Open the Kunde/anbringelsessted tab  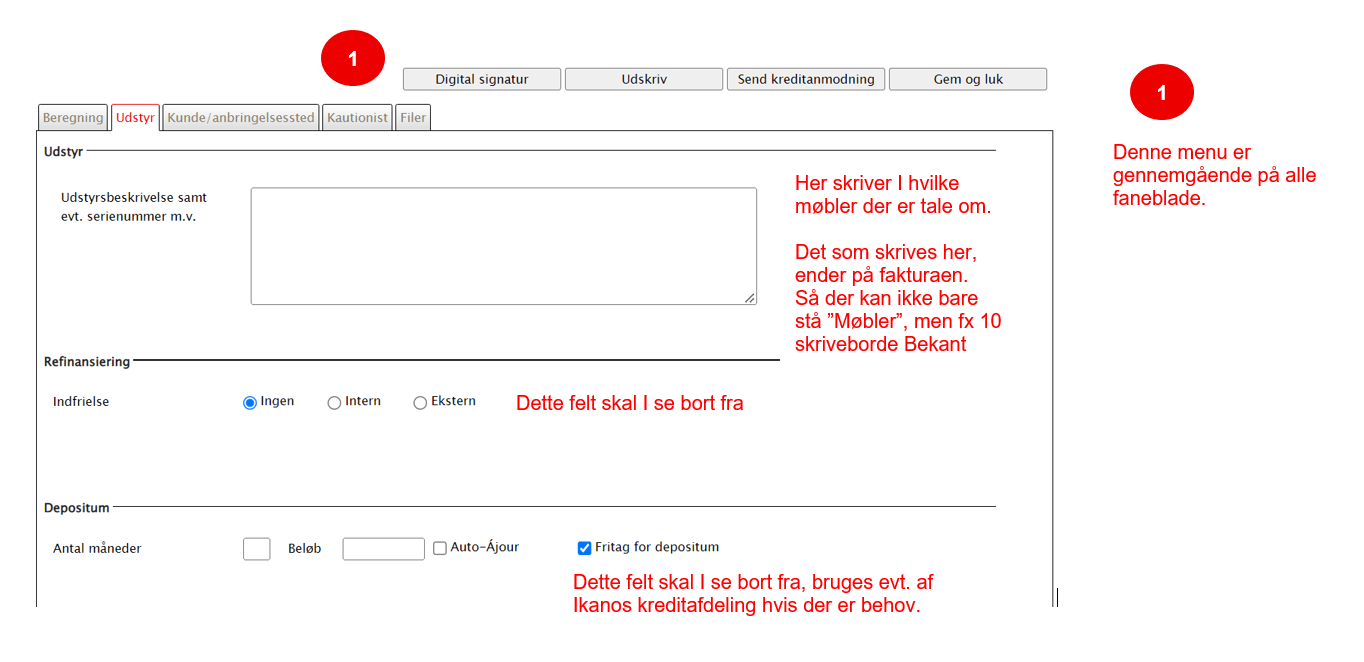point(241,118)
